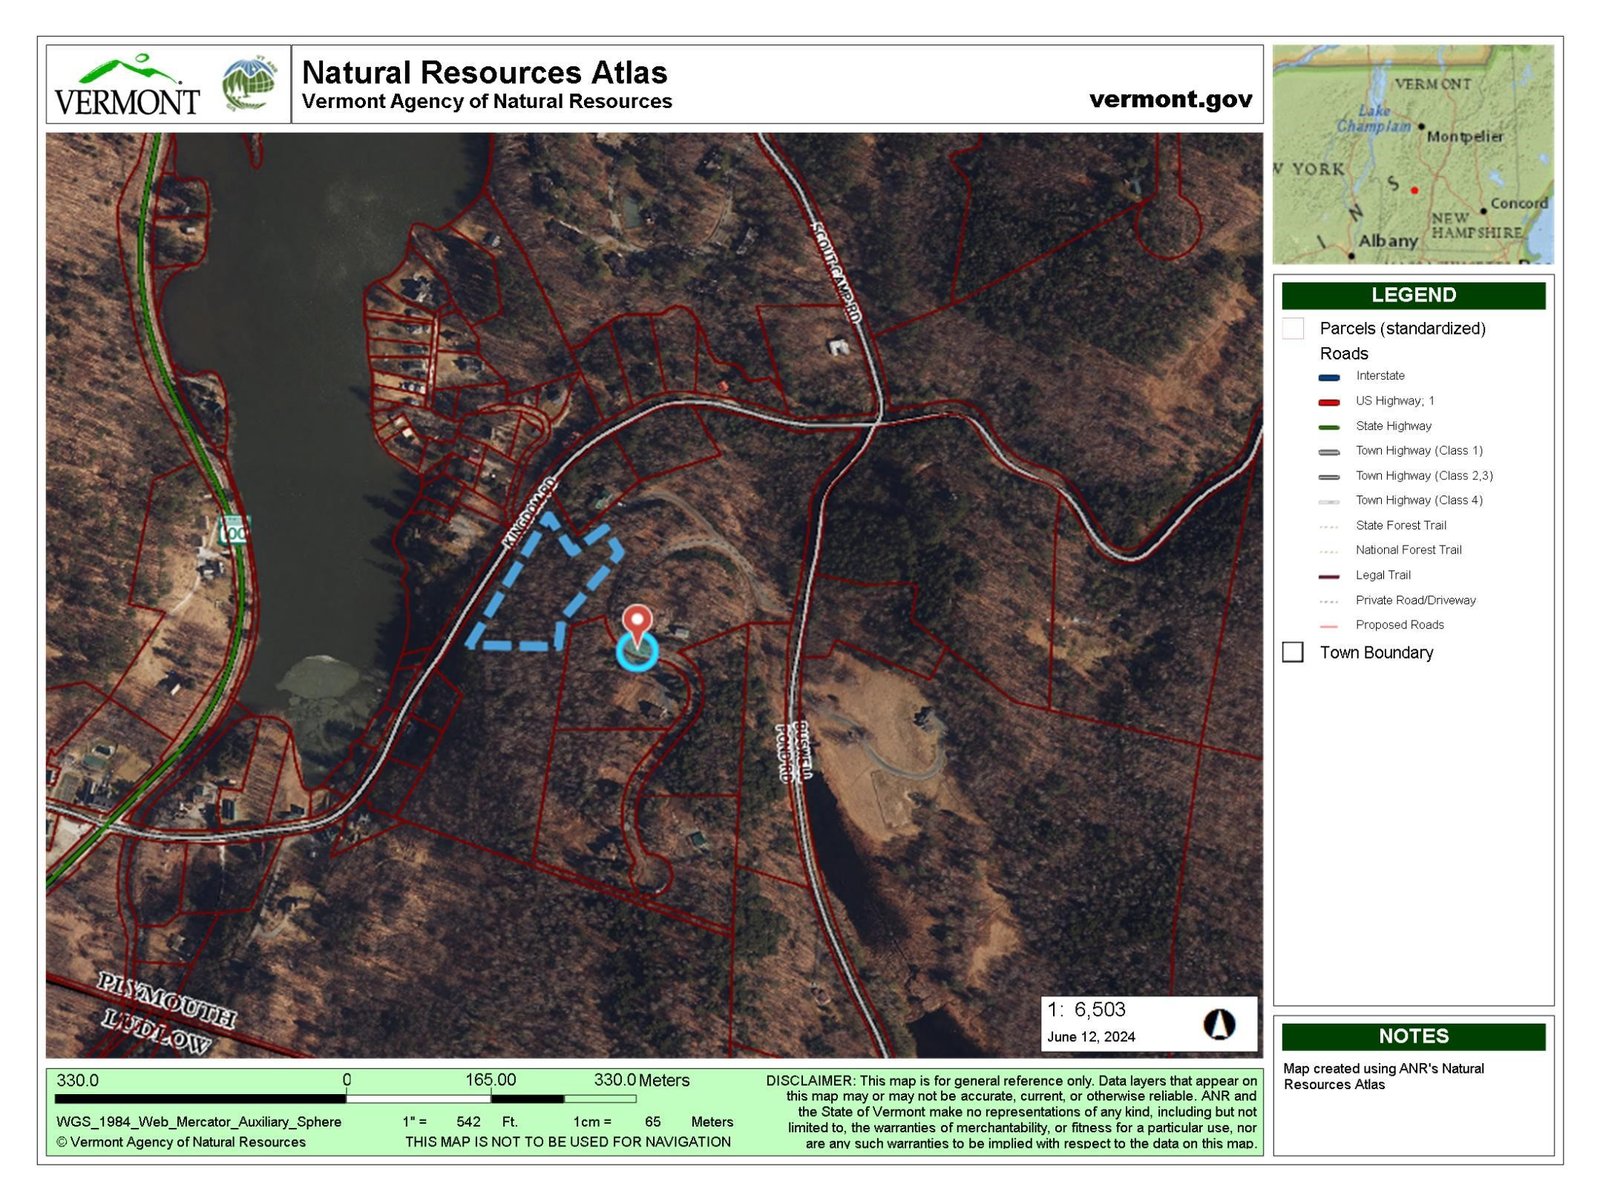Click the Lake Champlain label on the inset map
This screenshot has width=1600, height=1200.
[1374, 119]
